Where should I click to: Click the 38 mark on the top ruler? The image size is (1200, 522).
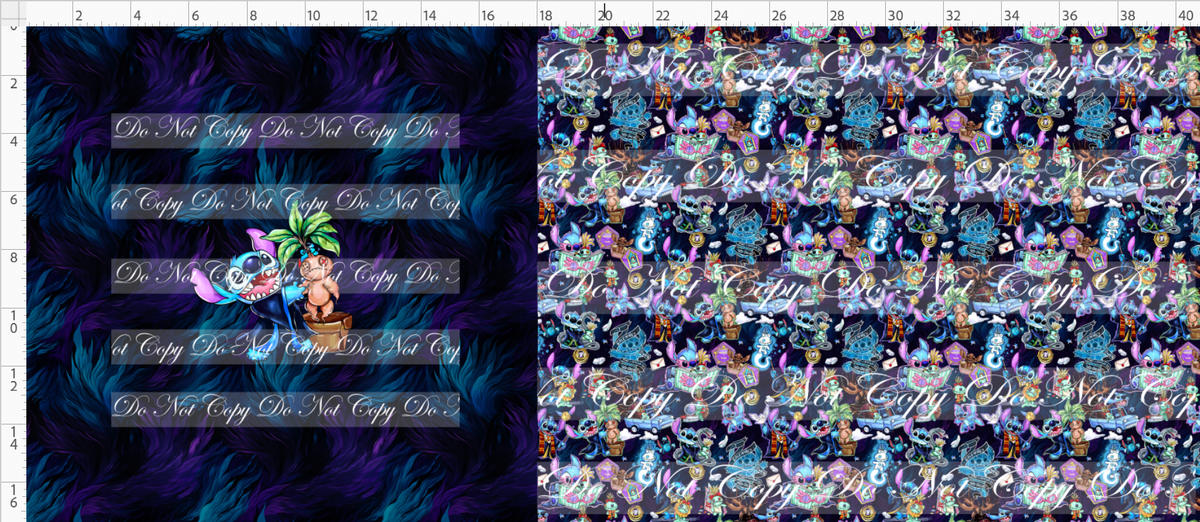(1129, 16)
